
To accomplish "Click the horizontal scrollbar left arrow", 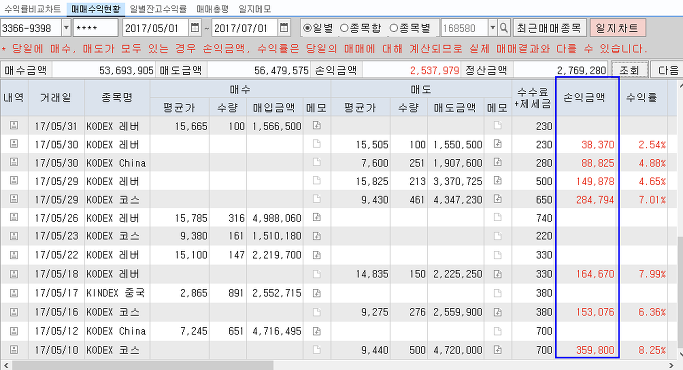I will [6, 365].
